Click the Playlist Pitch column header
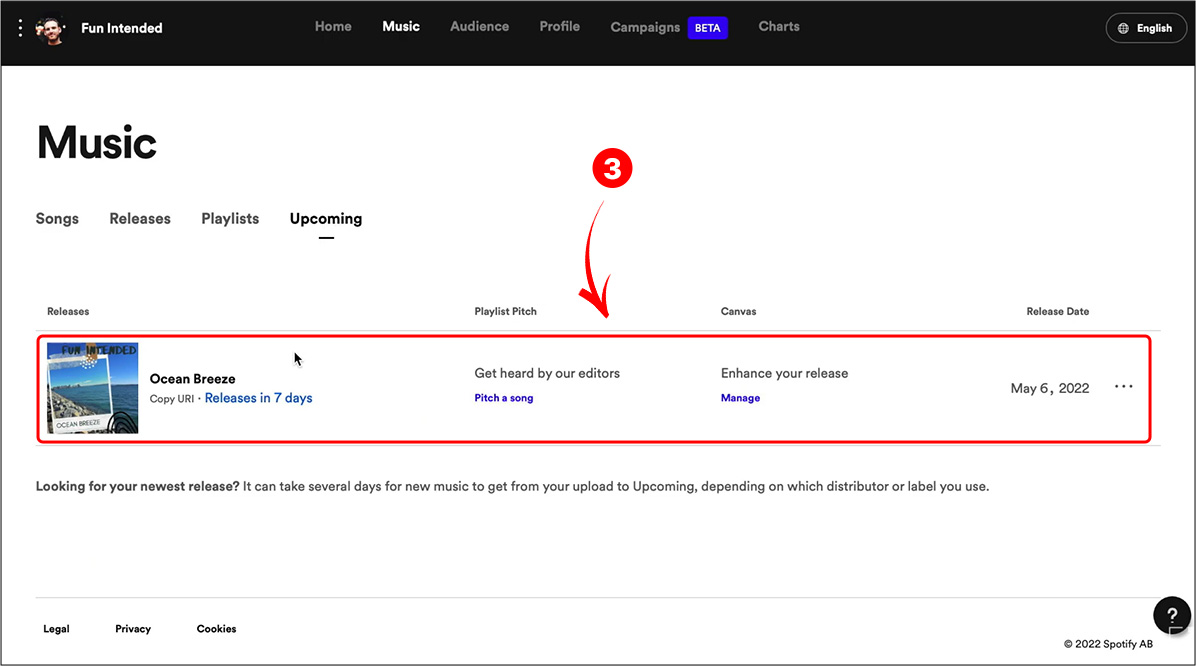Image resolution: width=1196 pixels, height=666 pixels. (x=506, y=311)
